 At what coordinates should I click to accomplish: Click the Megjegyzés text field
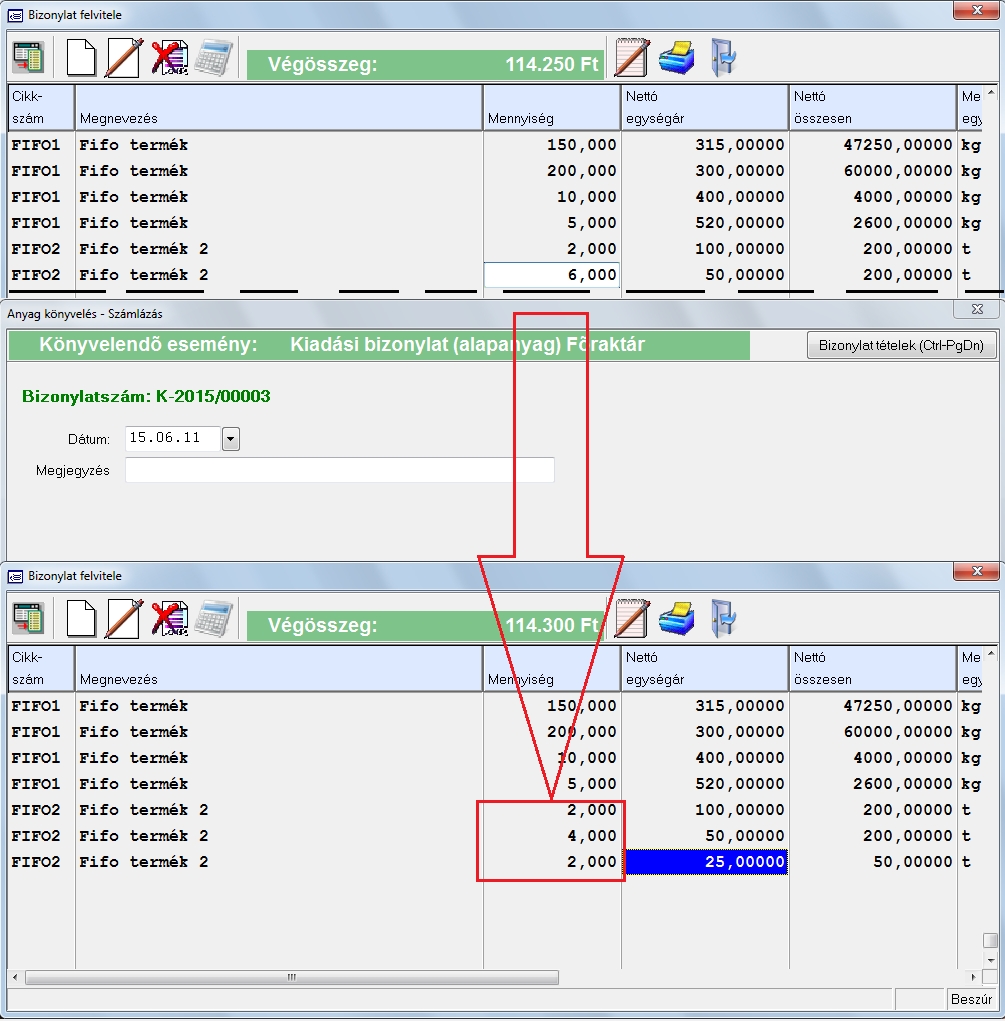pyautogui.click(x=339, y=470)
